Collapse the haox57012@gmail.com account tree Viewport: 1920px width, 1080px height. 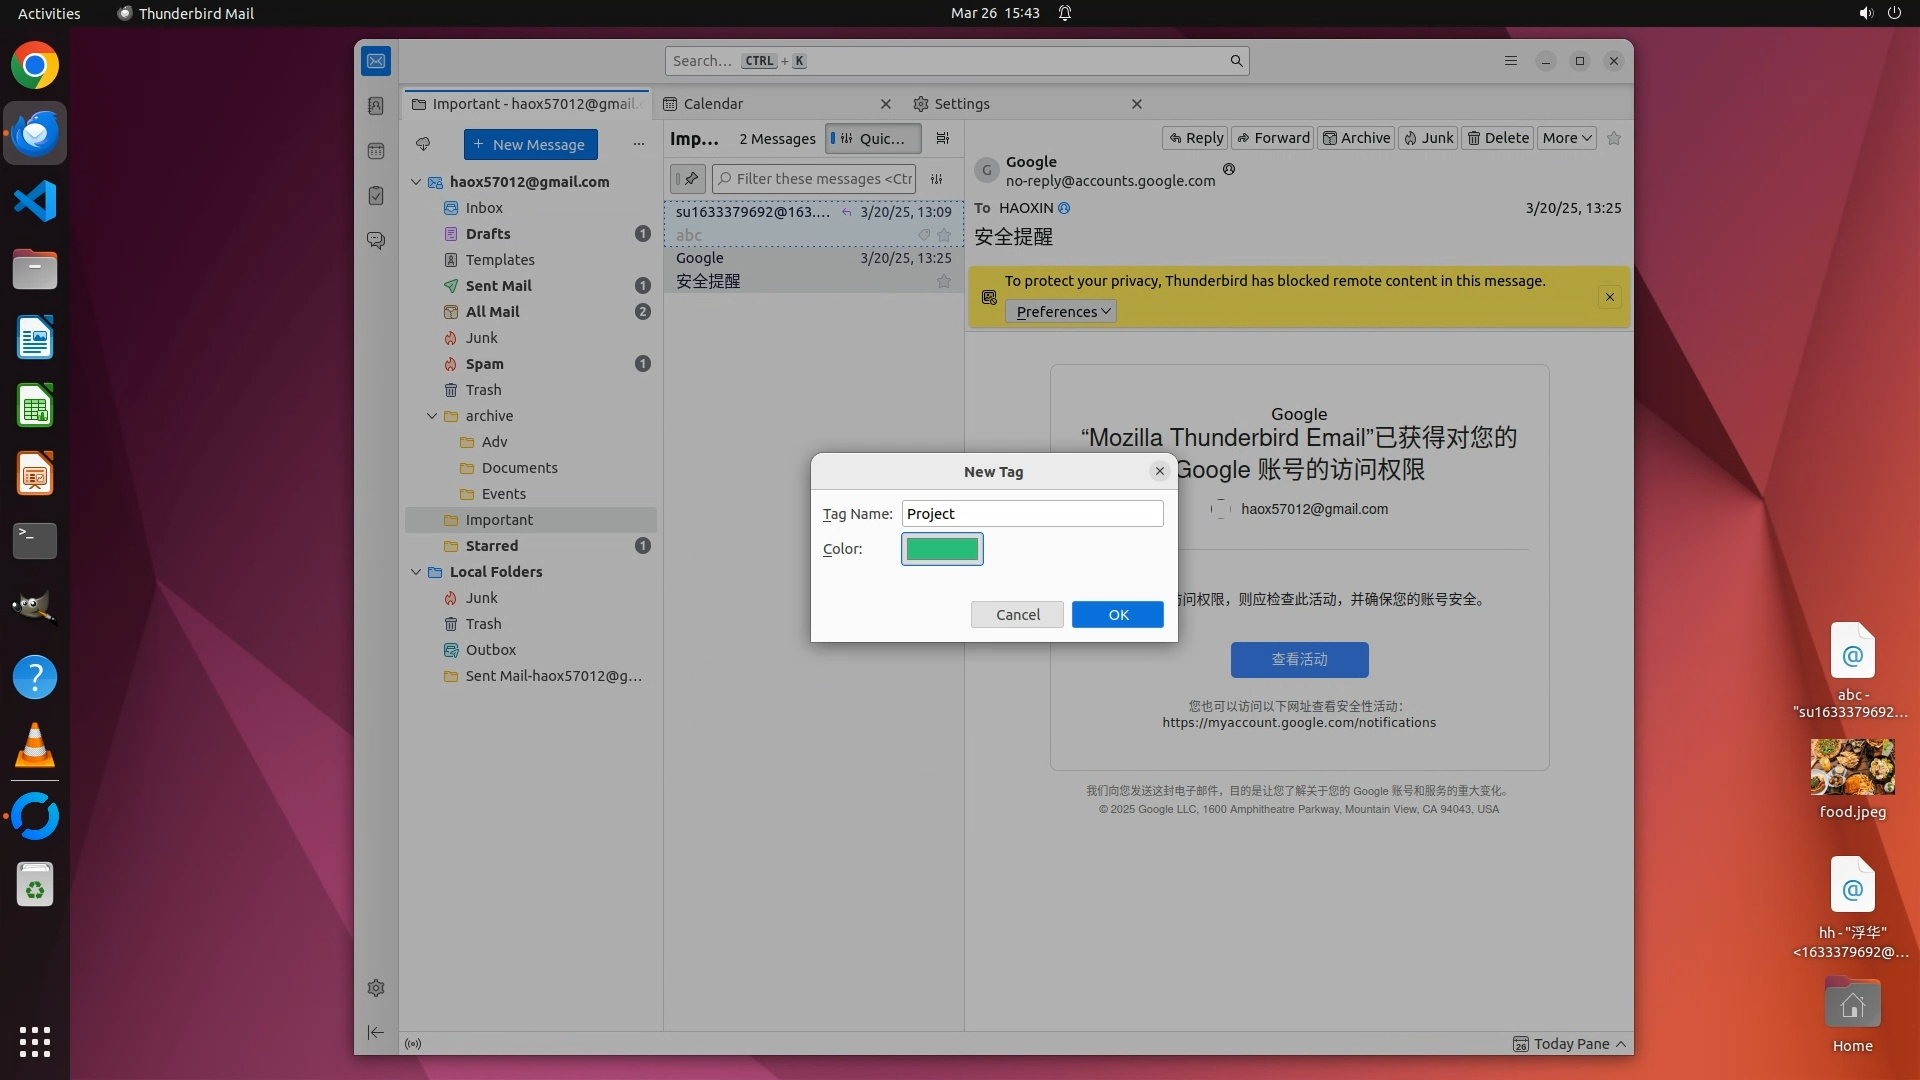417,182
